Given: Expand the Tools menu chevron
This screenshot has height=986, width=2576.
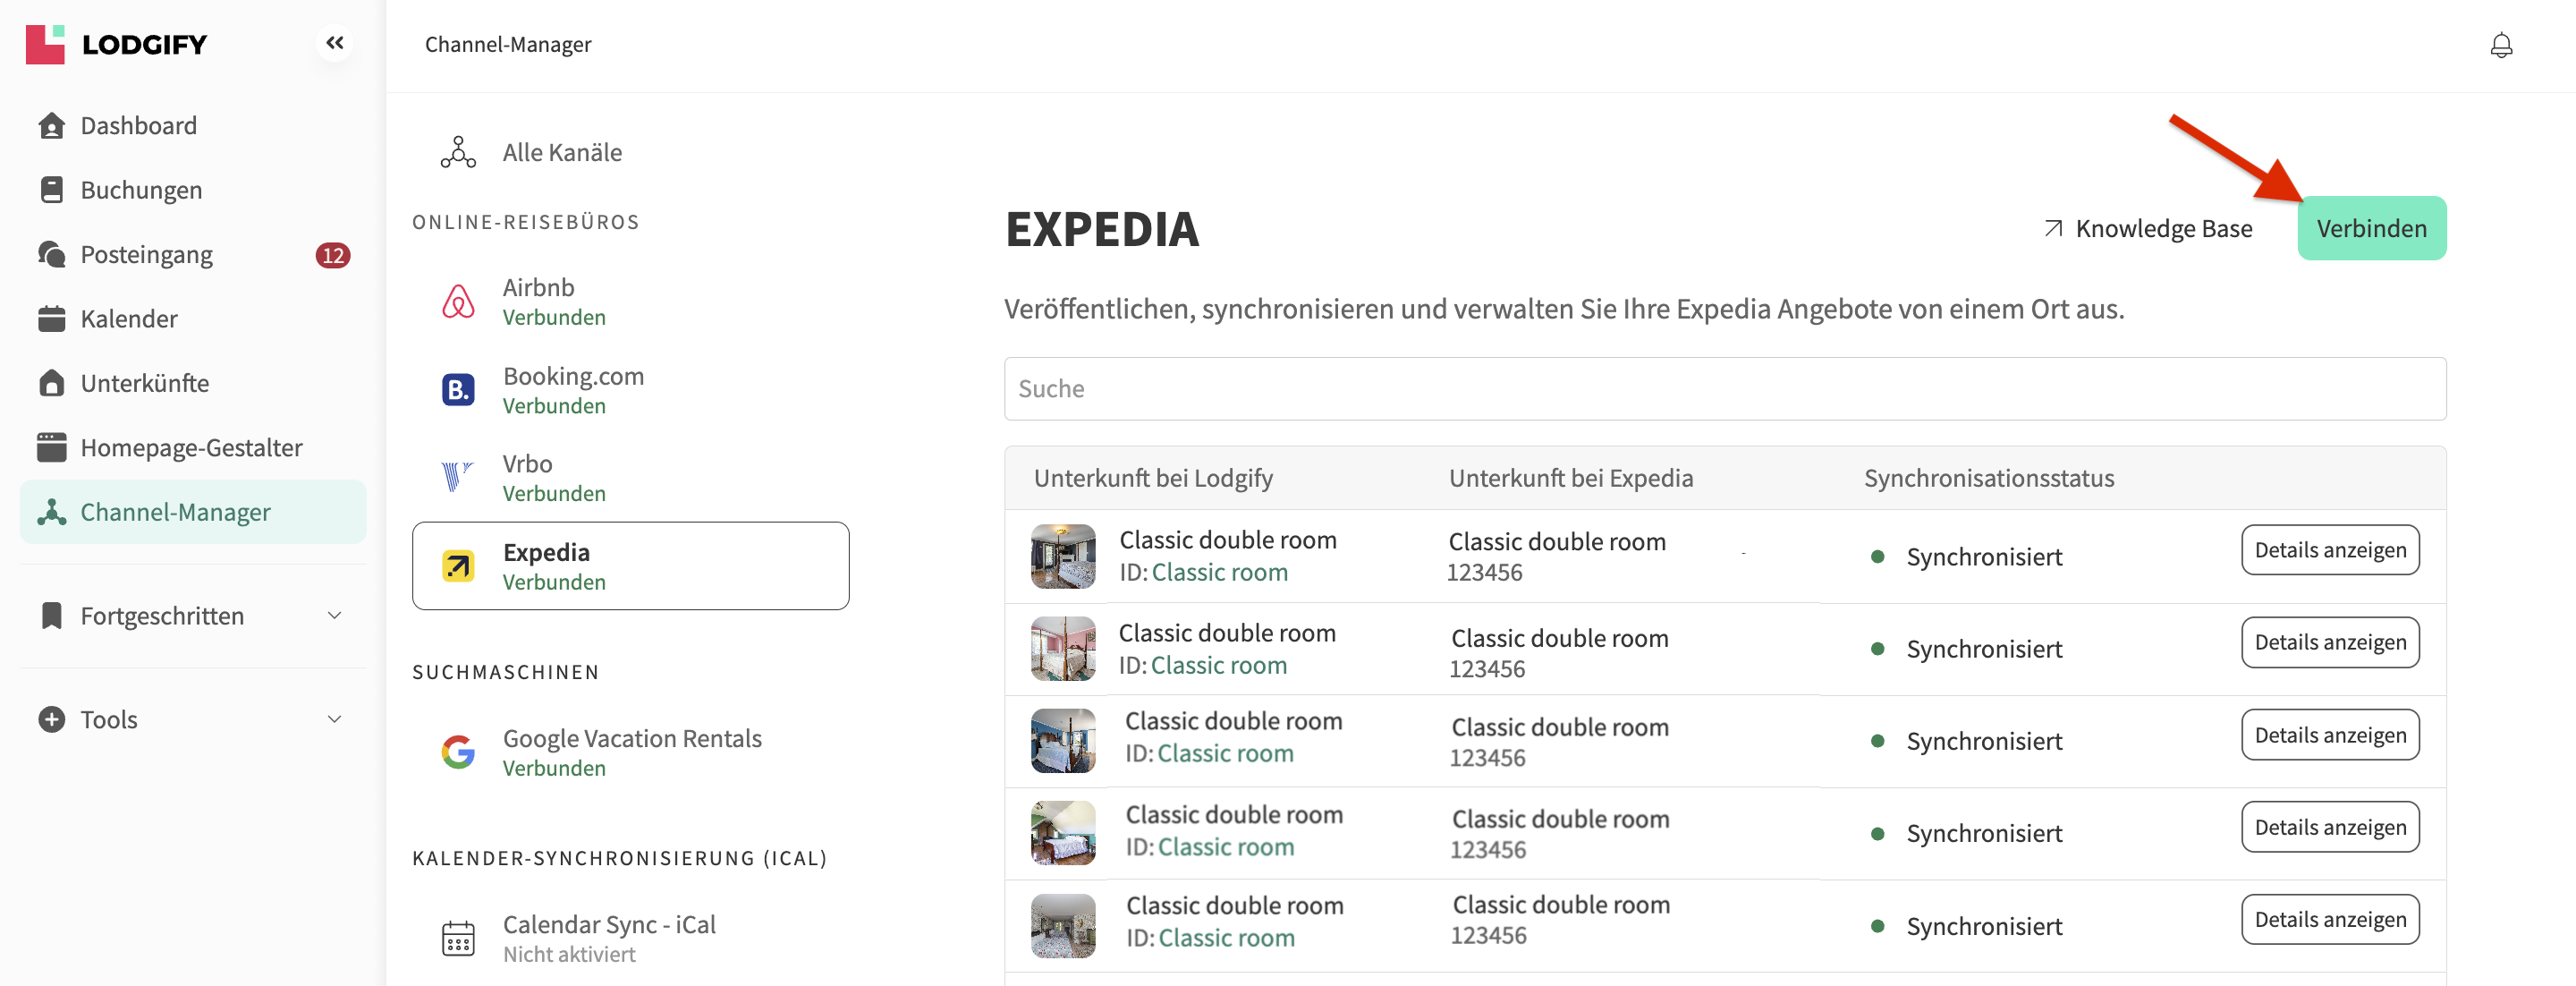Looking at the screenshot, I should [335, 719].
